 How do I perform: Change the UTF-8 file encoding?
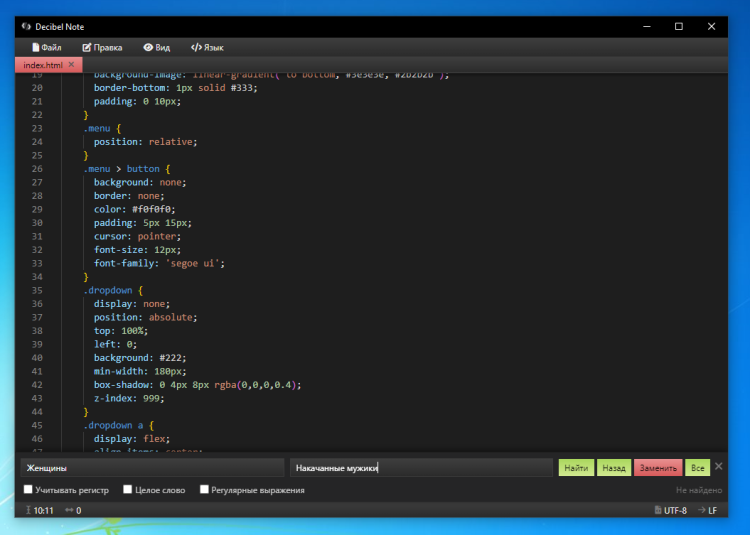(669, 510)
